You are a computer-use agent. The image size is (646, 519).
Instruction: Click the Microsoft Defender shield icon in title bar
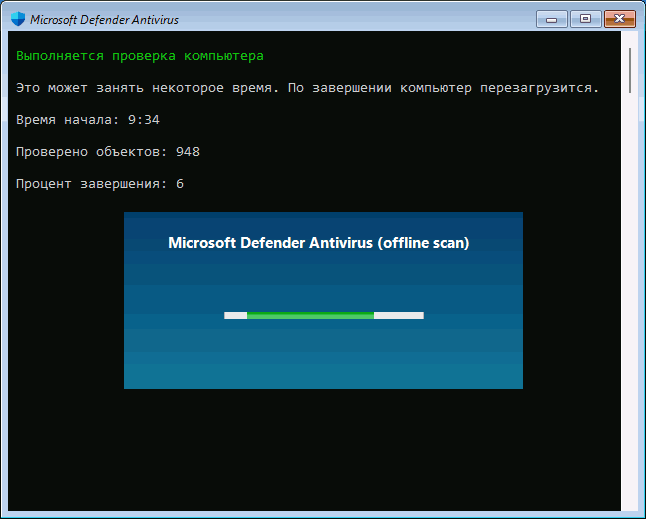coord(18,19)
